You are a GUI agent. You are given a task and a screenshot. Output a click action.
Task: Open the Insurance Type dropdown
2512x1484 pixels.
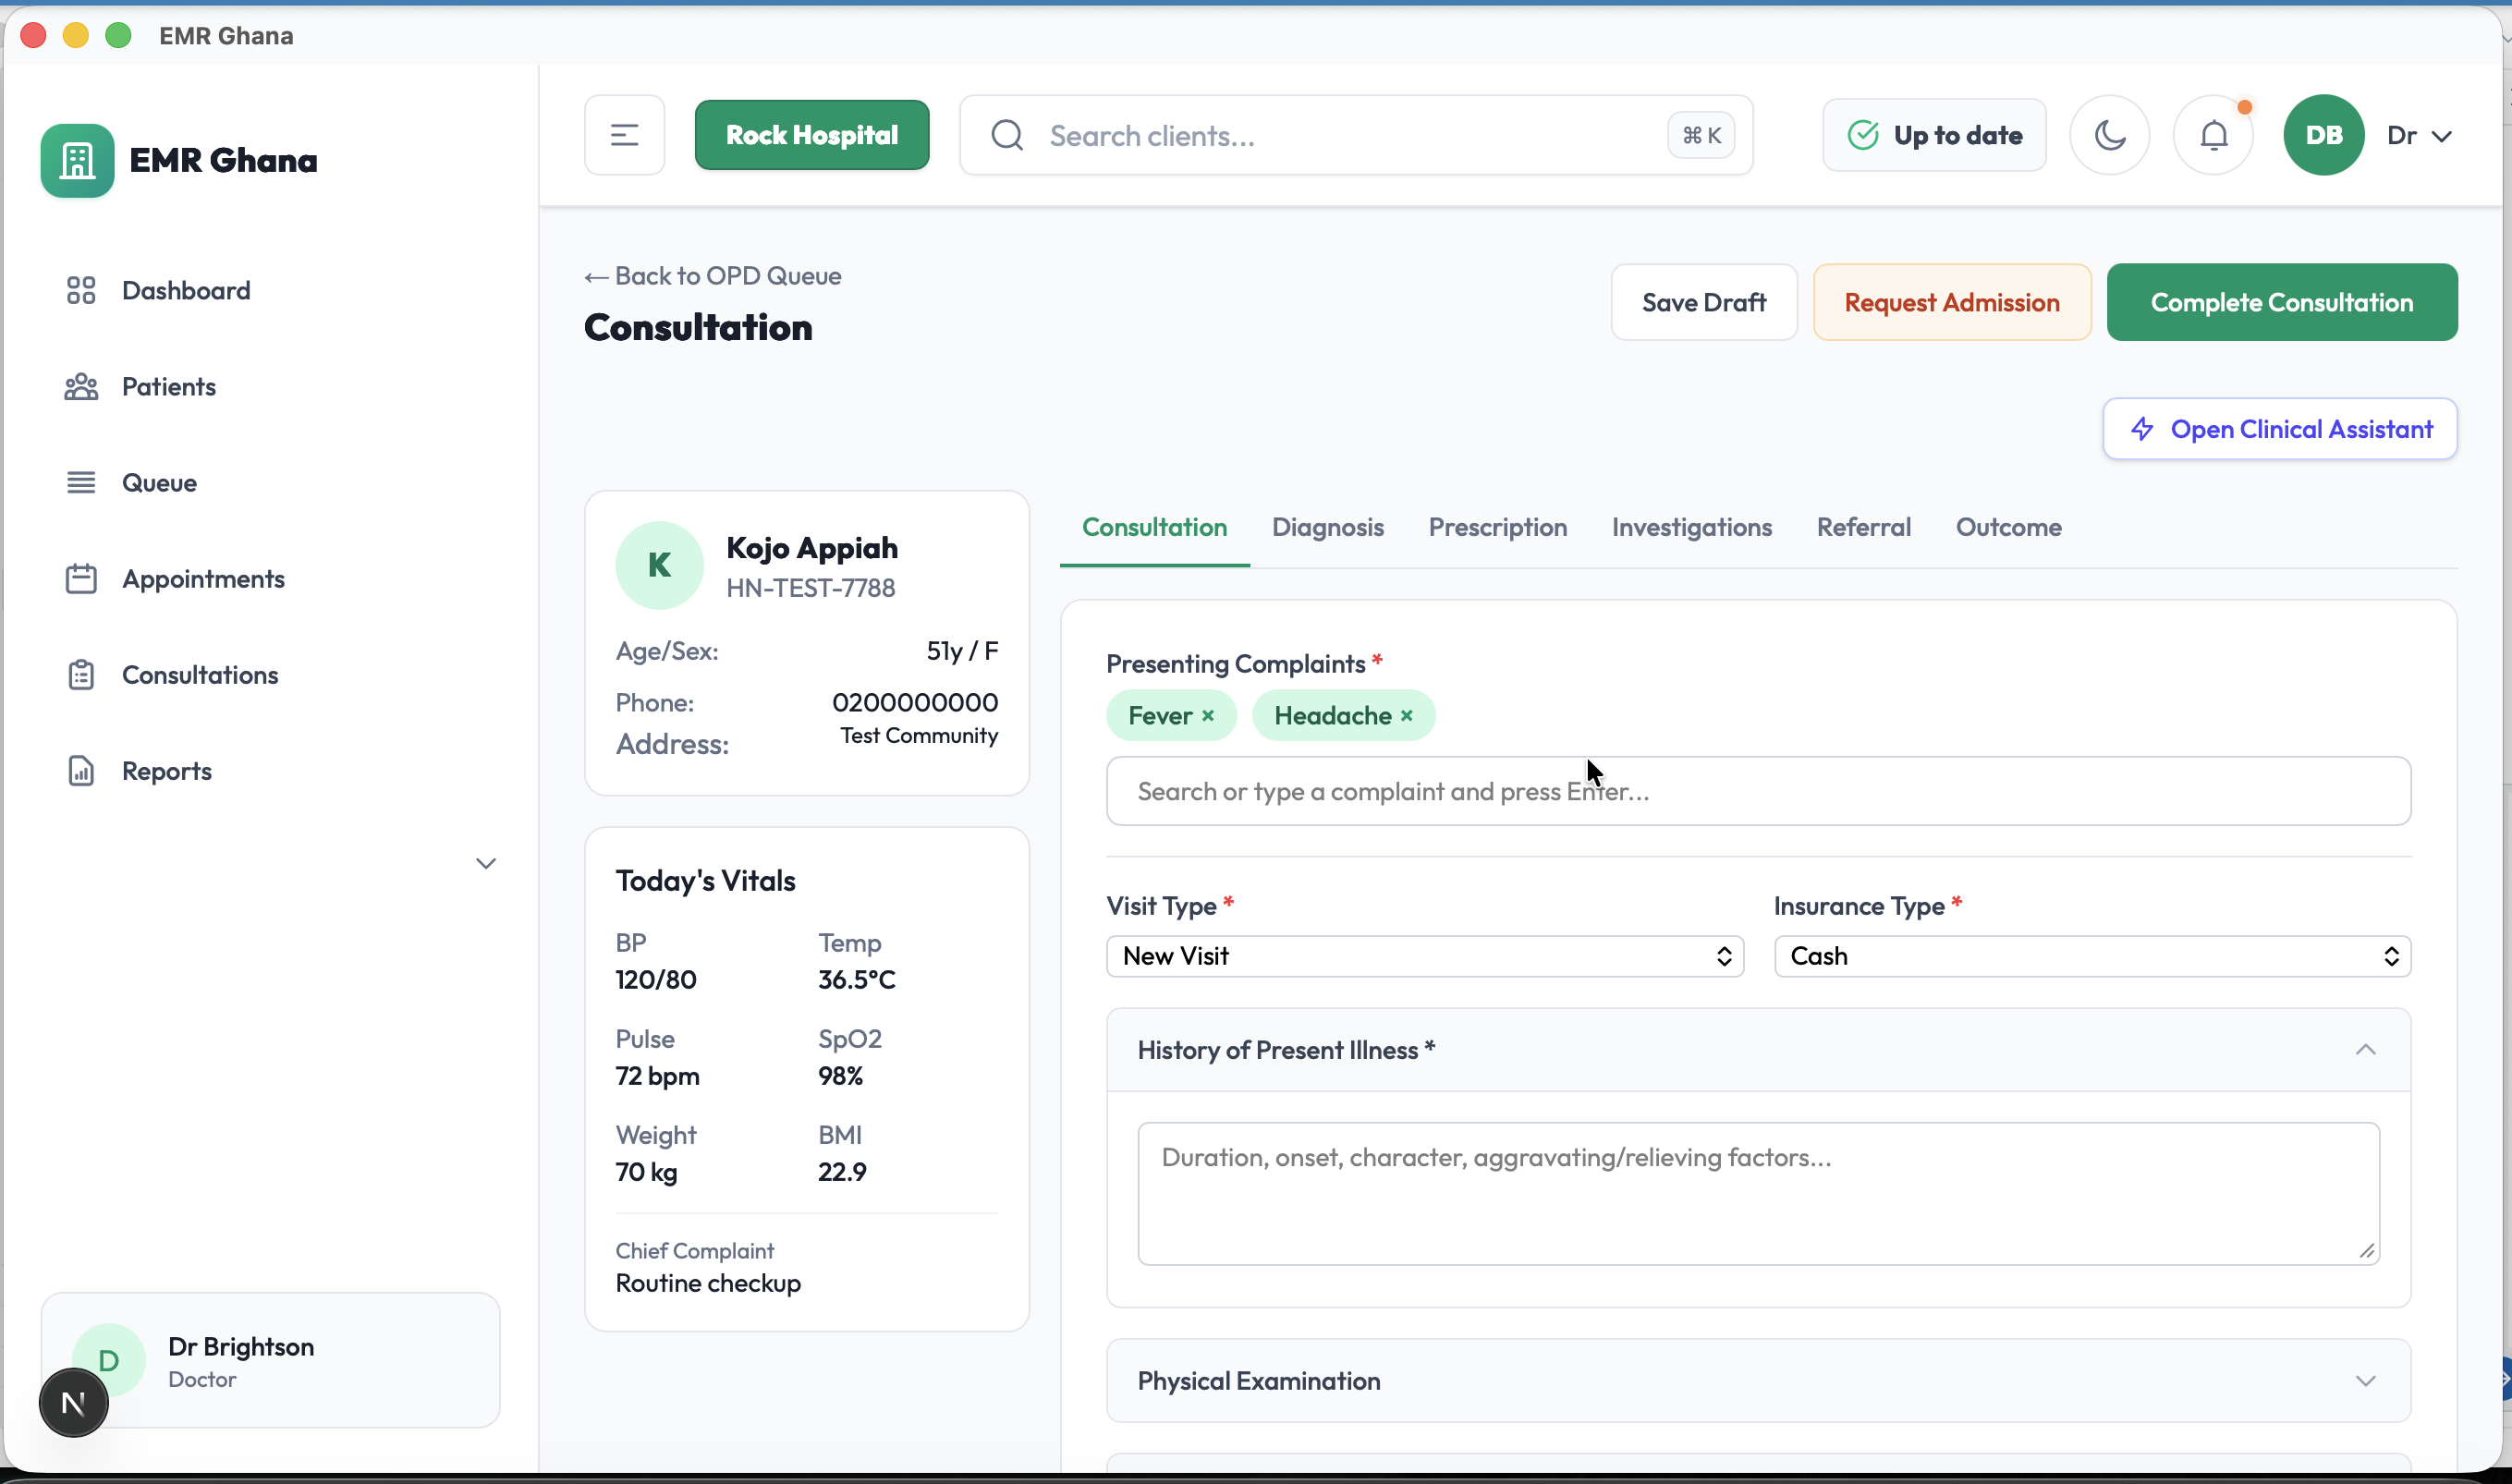[2091, 956]
